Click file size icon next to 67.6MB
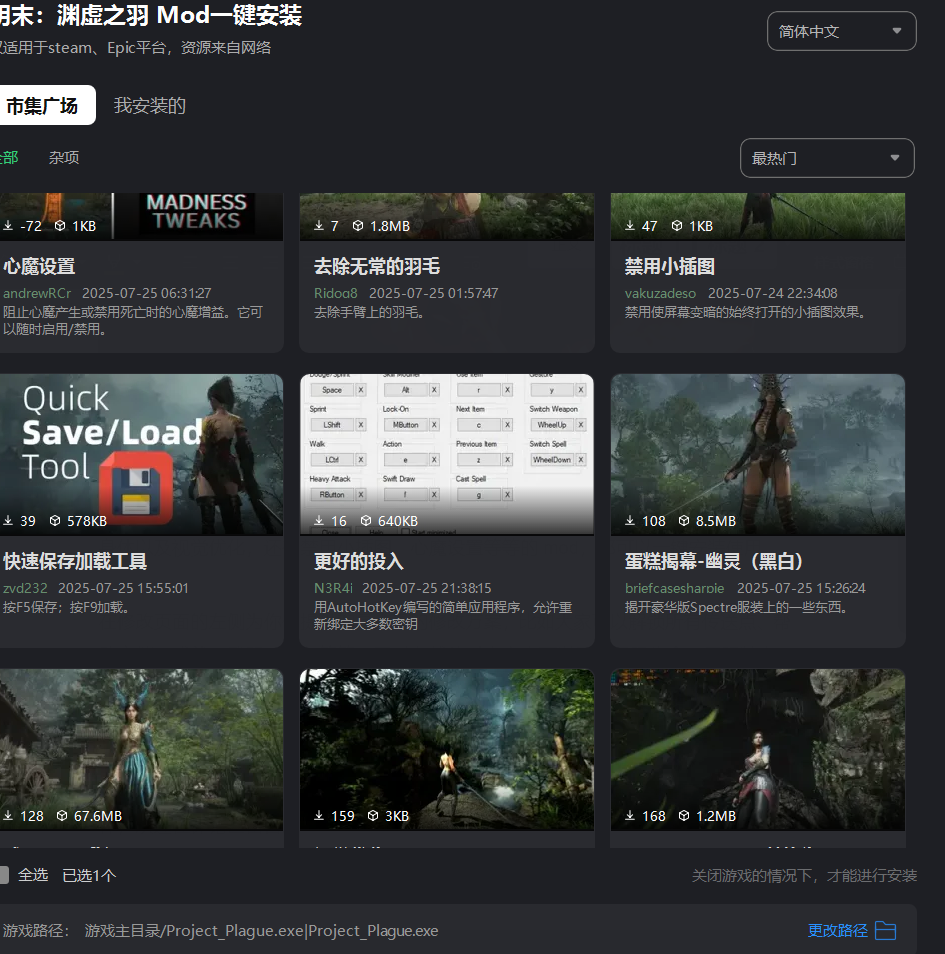The height and width of the screenshot is (954, 945). [x=62, y=816]
